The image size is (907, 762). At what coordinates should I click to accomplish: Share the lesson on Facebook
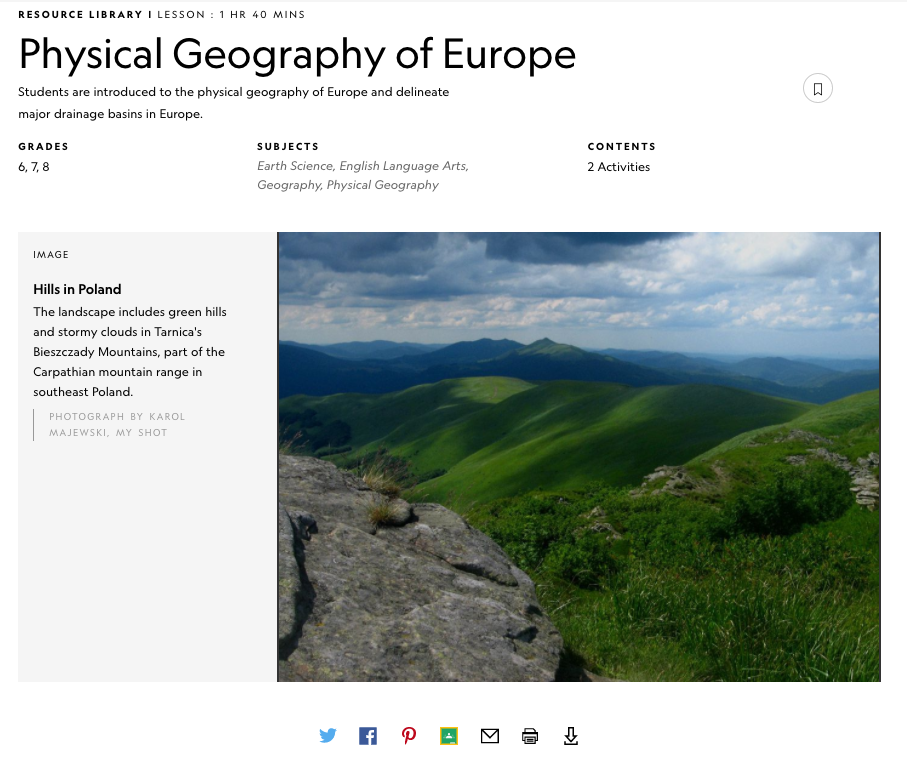point(368,736)
